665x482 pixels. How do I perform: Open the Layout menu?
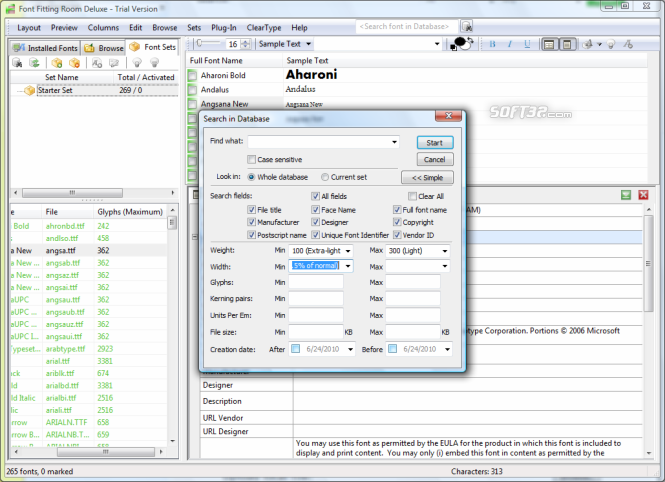pos(29,28)
